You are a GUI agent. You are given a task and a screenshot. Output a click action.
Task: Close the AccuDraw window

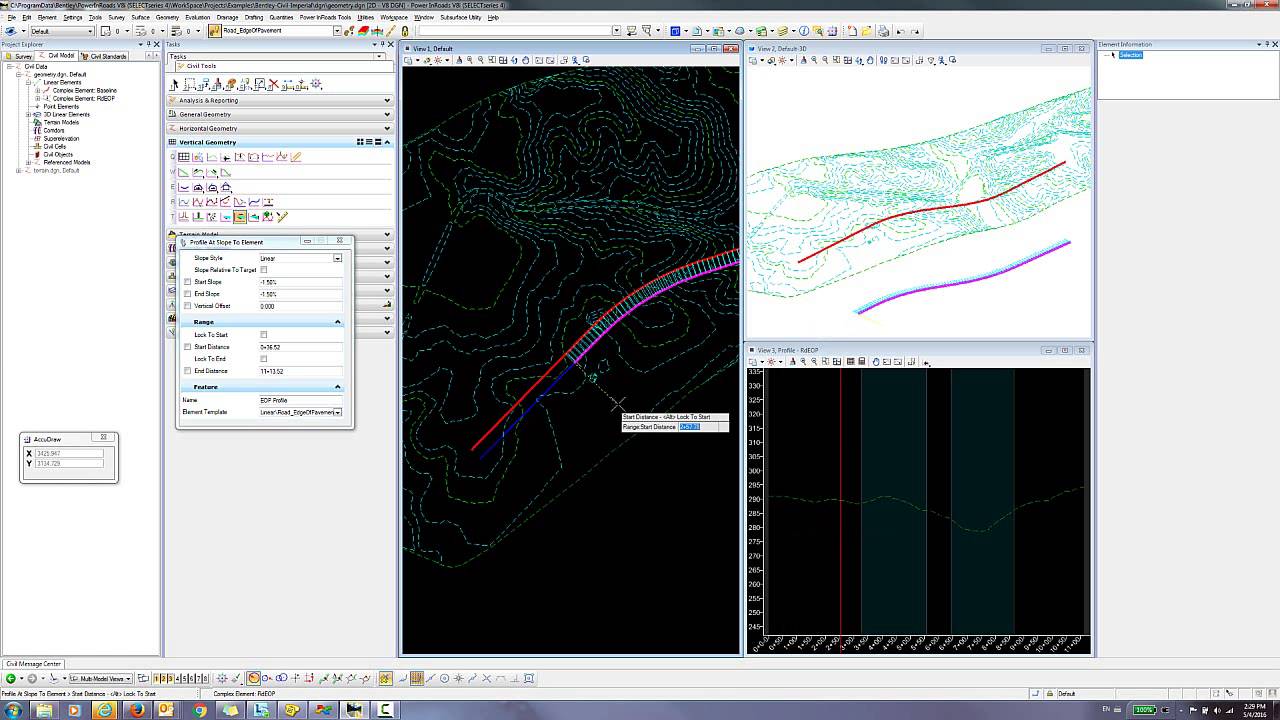click(103, 437)
